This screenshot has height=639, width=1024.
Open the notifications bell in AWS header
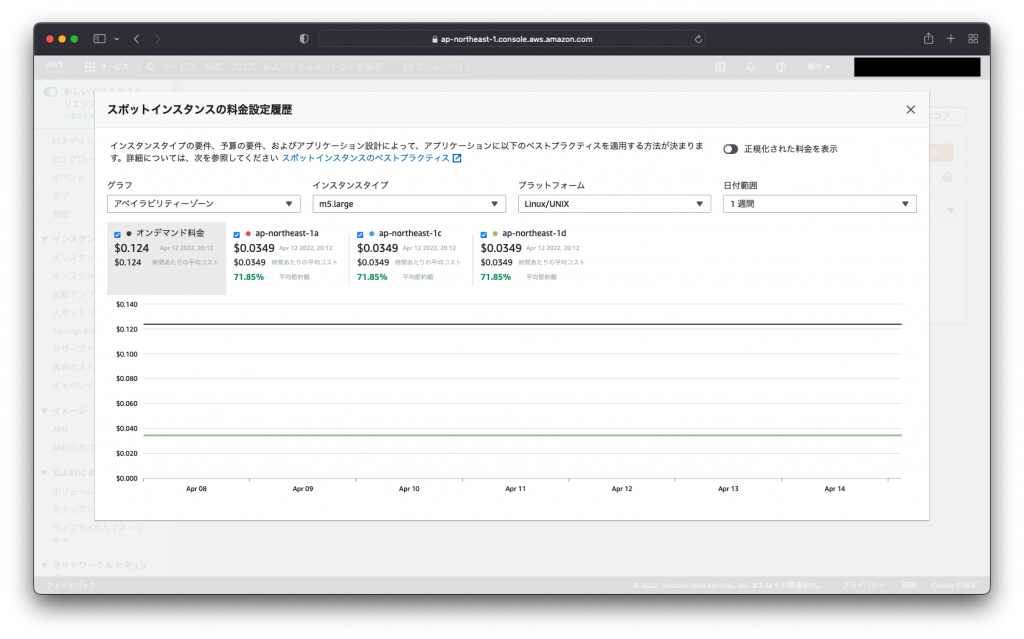(x=750, y=67)
